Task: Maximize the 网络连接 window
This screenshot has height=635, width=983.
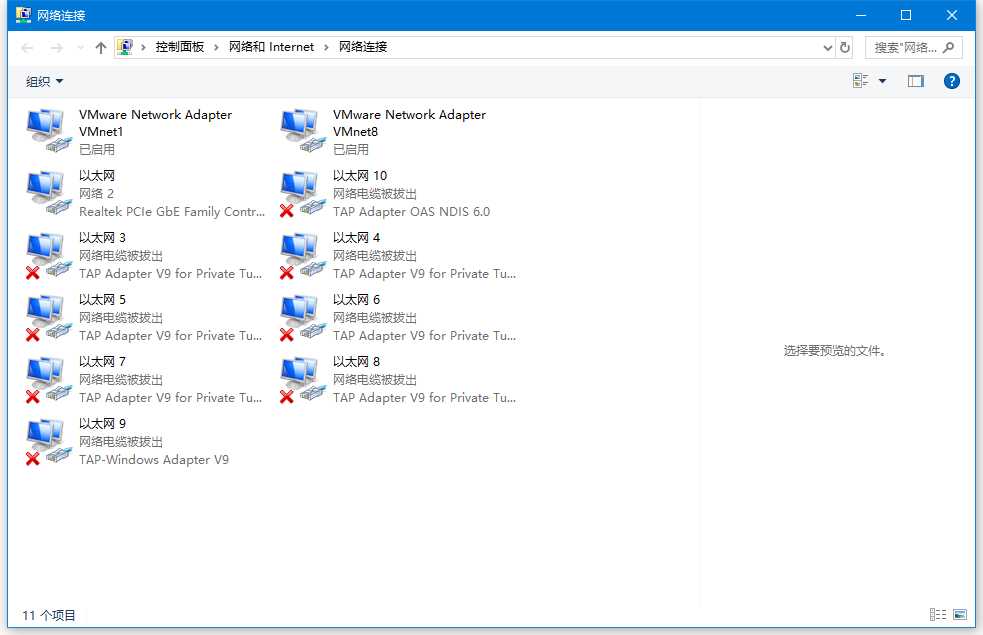Action: 906,15
